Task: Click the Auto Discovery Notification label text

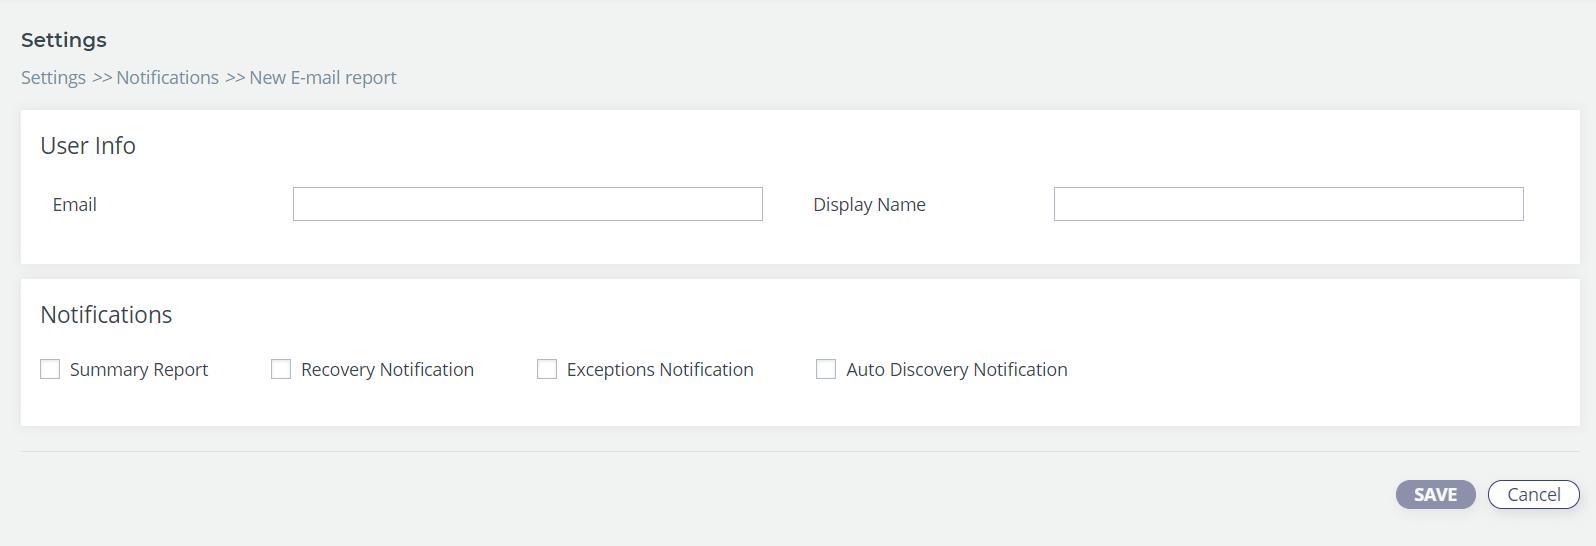Action: [957, 370]
